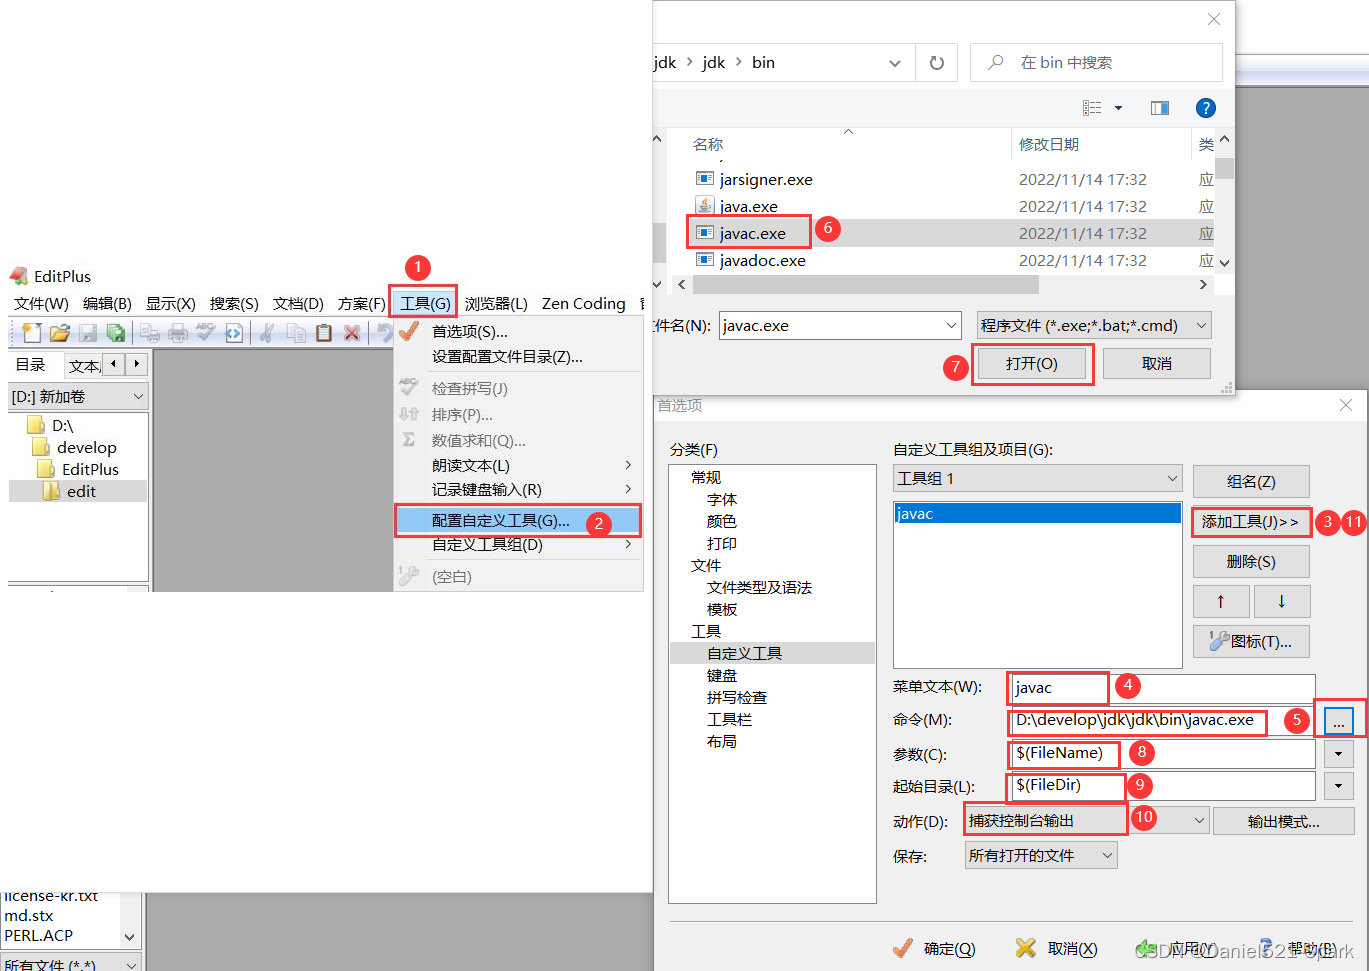Open the file name combo box dropdown
Viewport: 1369px width, 971px height.
(x=951, y=326)
